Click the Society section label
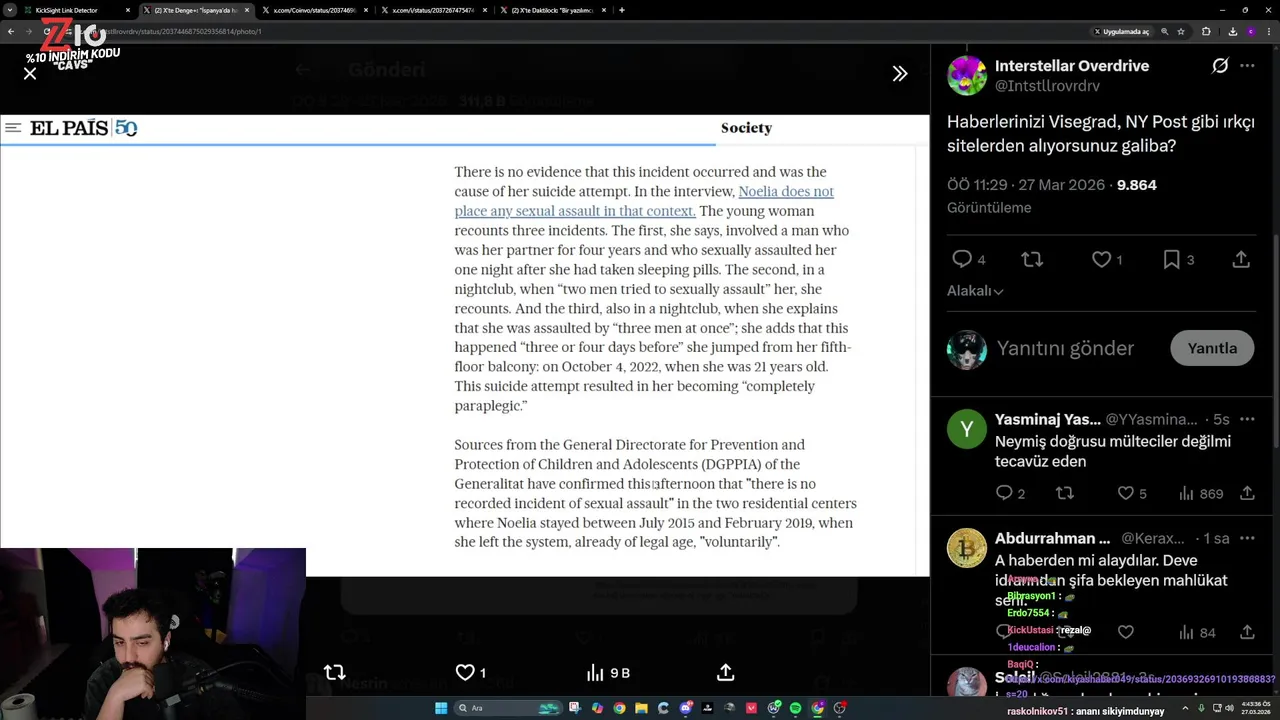This screenshot has width=1280, height=720. [746, 128]
